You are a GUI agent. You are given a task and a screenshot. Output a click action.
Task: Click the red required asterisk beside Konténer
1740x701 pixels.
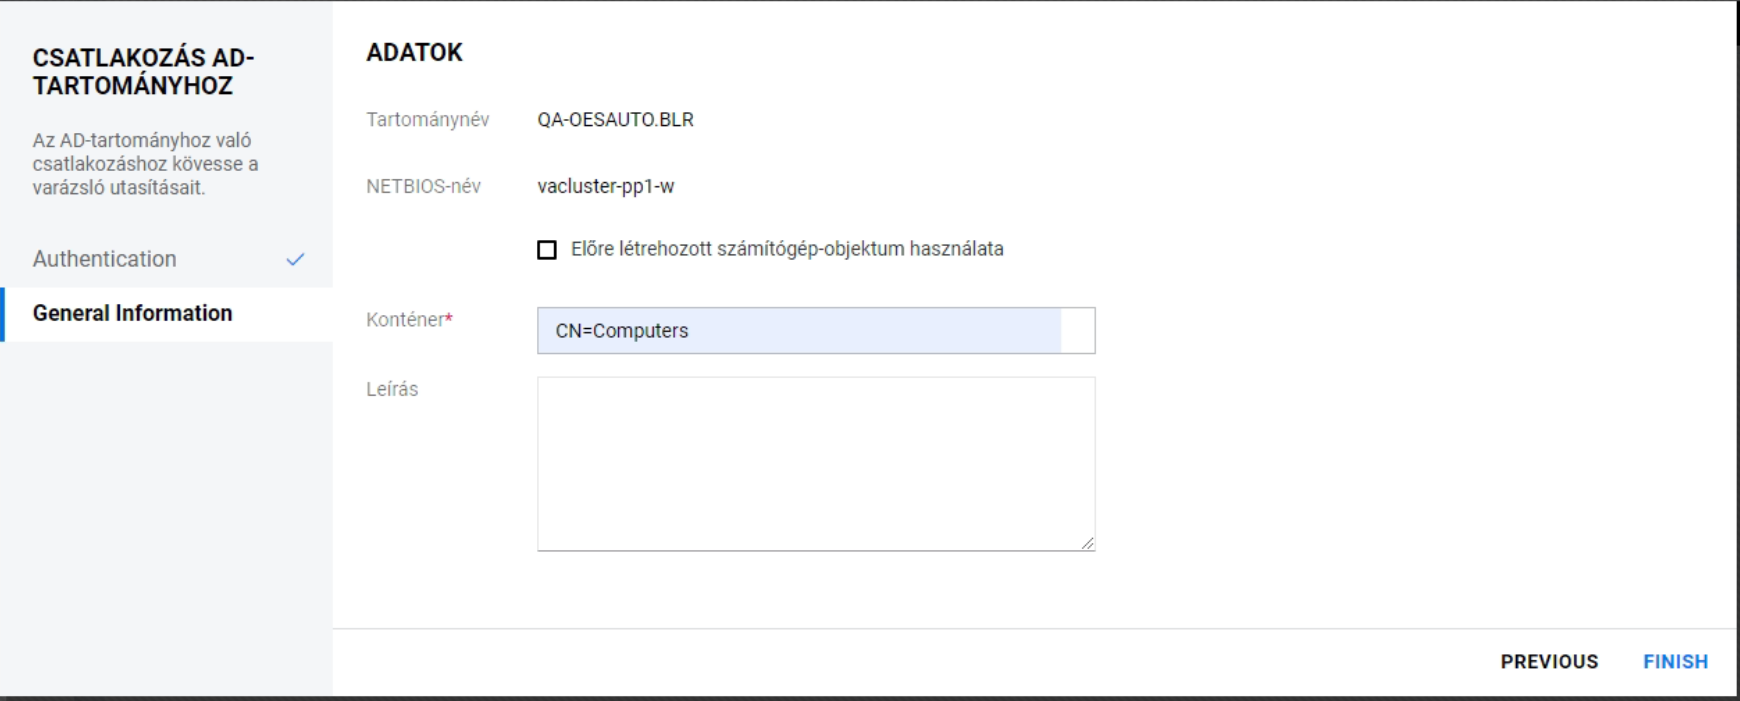[450, 318]
